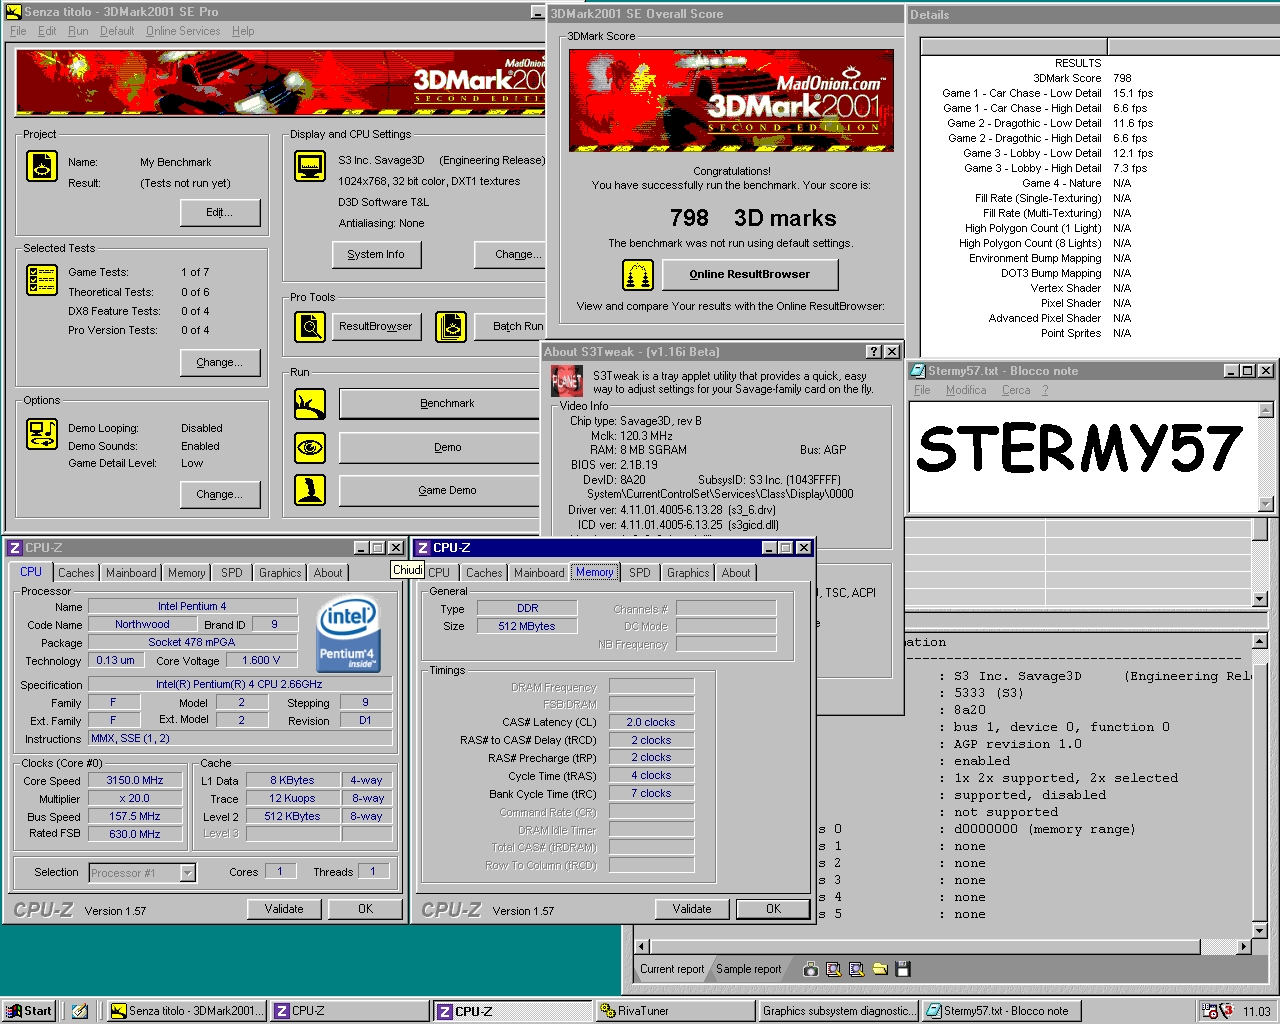Open the Edit menu in 3DMark2001
Screen dimensions: 1280x1024
pyautogui.click(x=47, y=31)
